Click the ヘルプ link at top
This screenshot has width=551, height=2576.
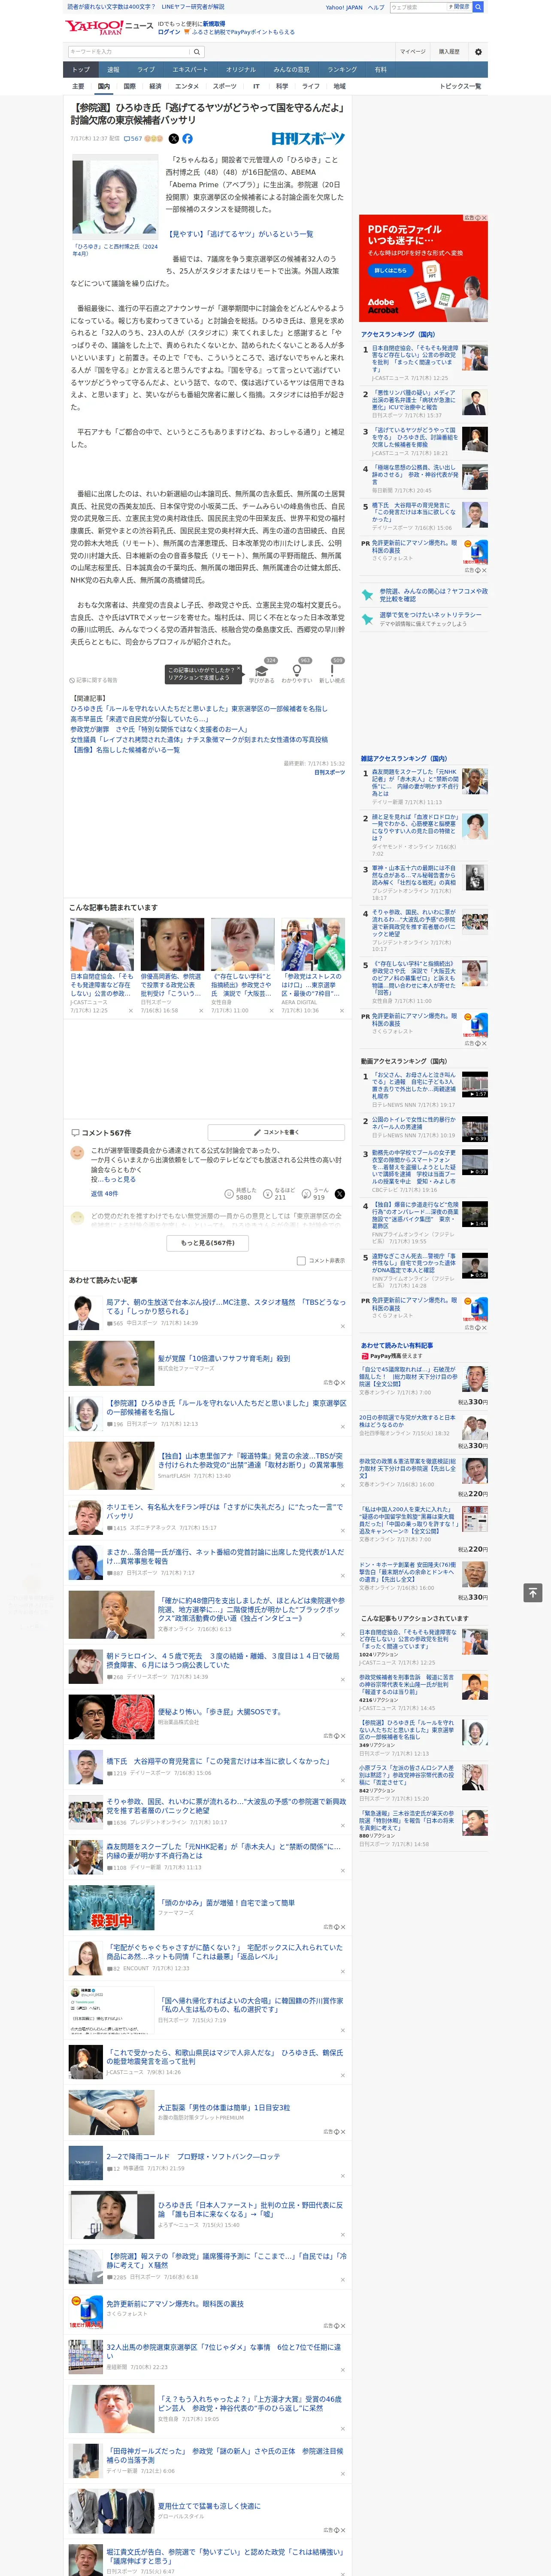pyautogui.click(x=376, y=7)
